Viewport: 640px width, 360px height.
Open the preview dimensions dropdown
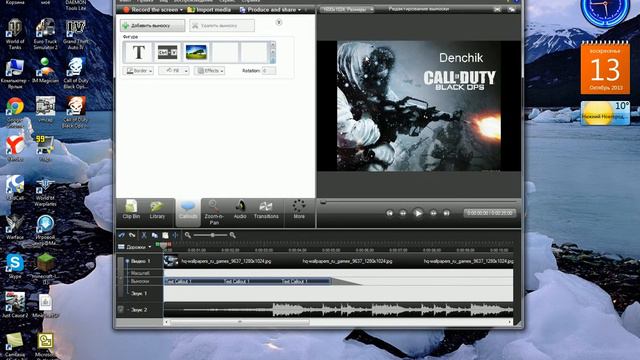pos(347,9)
